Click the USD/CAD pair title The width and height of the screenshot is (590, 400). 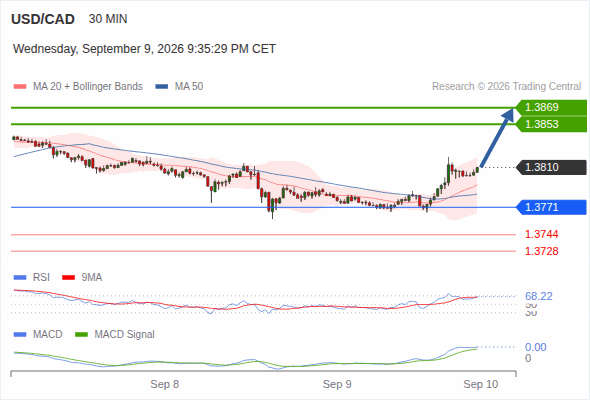43,19
